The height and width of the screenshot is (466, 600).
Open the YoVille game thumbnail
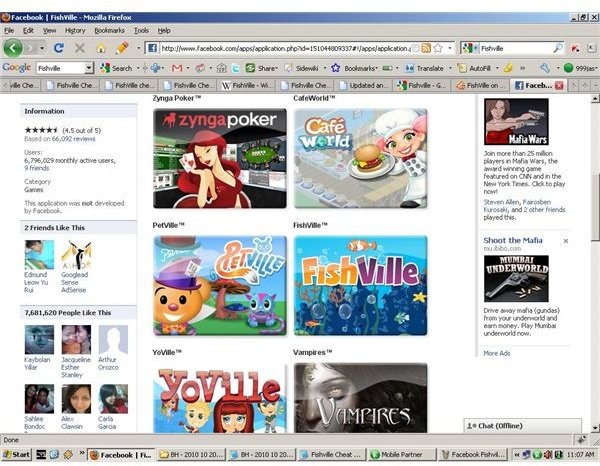pos(220,398)
